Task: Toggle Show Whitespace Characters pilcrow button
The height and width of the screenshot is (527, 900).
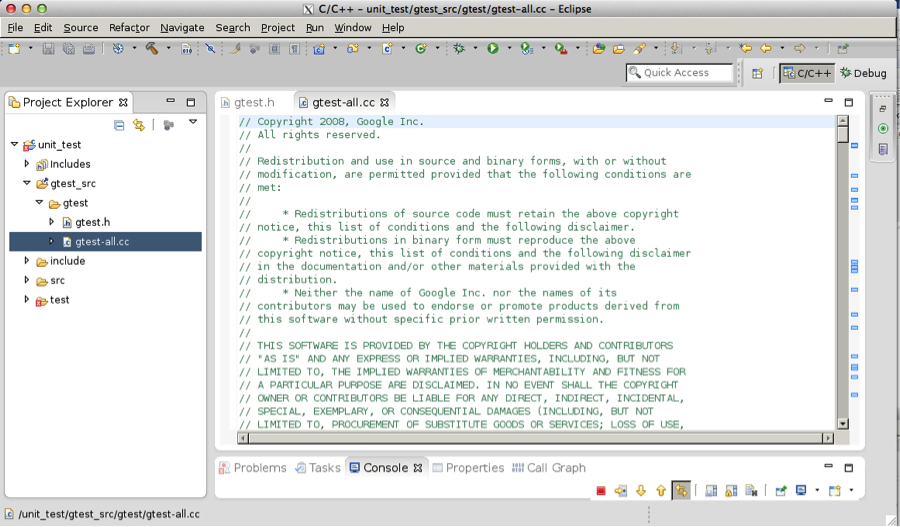Action: pos(294,49)
